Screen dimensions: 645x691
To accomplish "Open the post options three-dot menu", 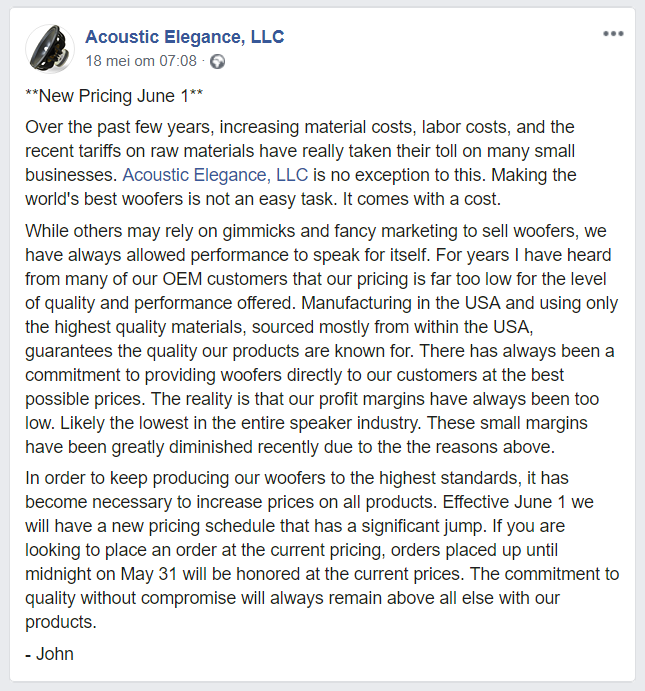I will 613,33.
